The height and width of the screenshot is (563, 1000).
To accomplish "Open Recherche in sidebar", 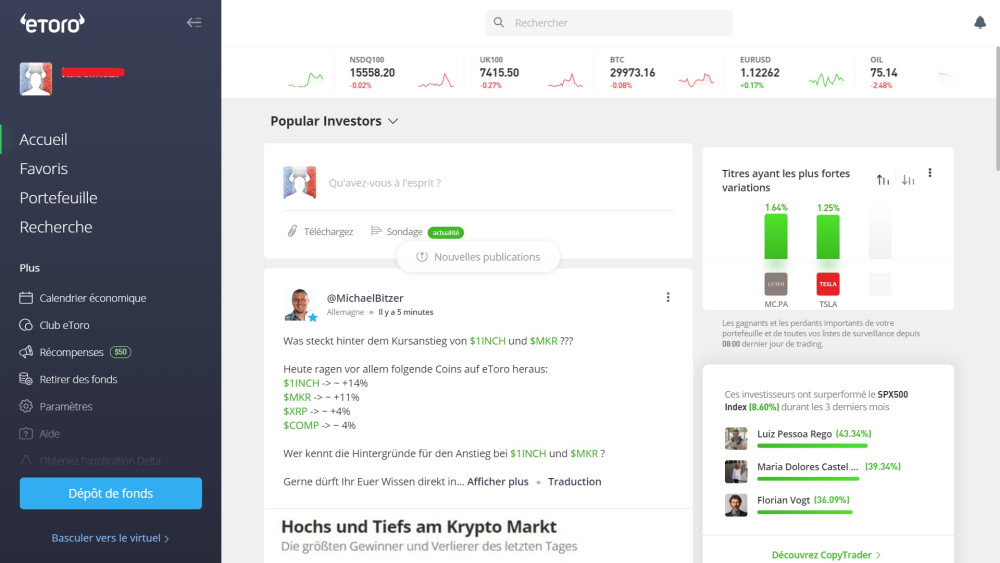I will pos(56,227).
